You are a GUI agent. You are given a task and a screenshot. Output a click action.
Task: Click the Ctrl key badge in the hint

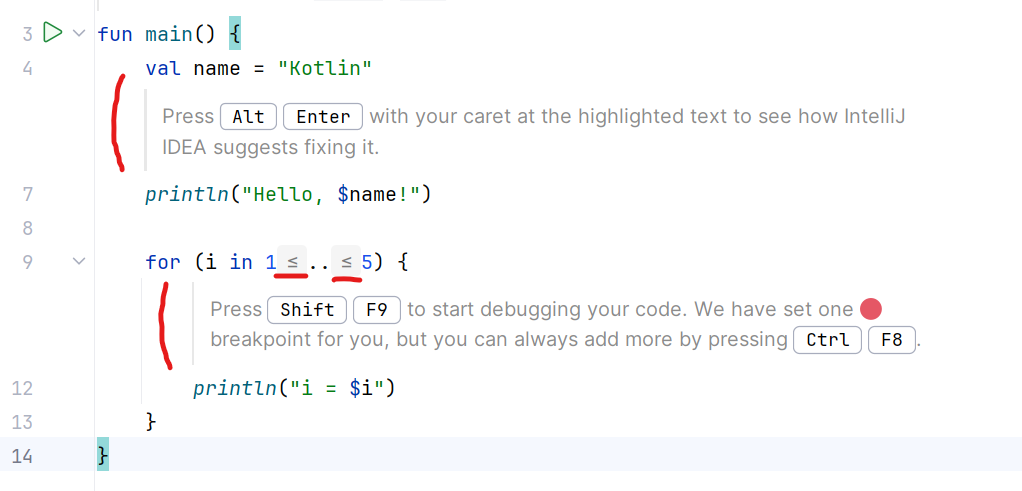pyautogui.click(x=827, y=340)
